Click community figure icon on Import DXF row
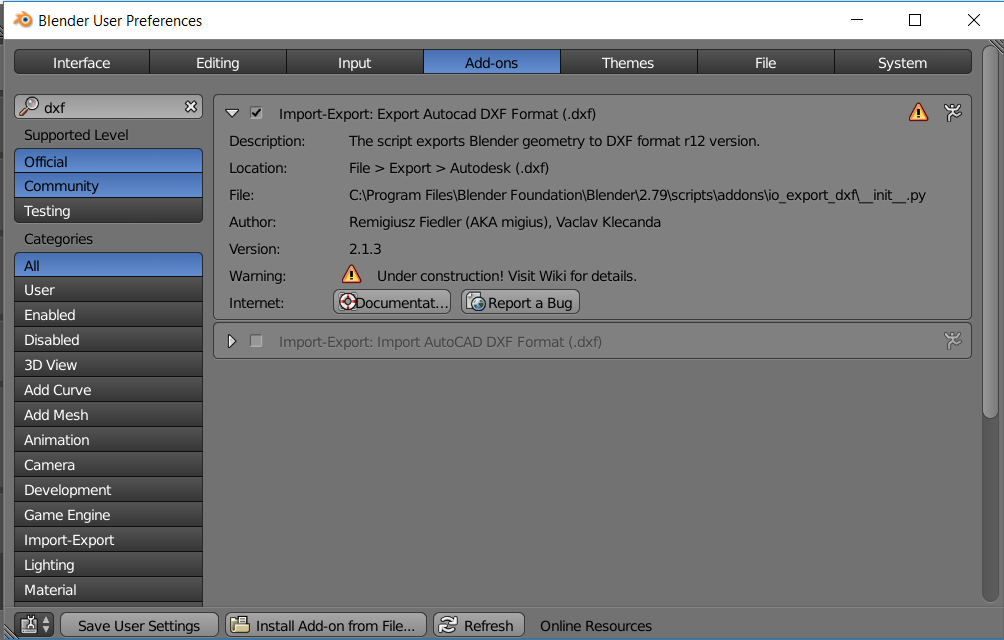The height and width of the screenshot is (640, 1004). [953, 340]
